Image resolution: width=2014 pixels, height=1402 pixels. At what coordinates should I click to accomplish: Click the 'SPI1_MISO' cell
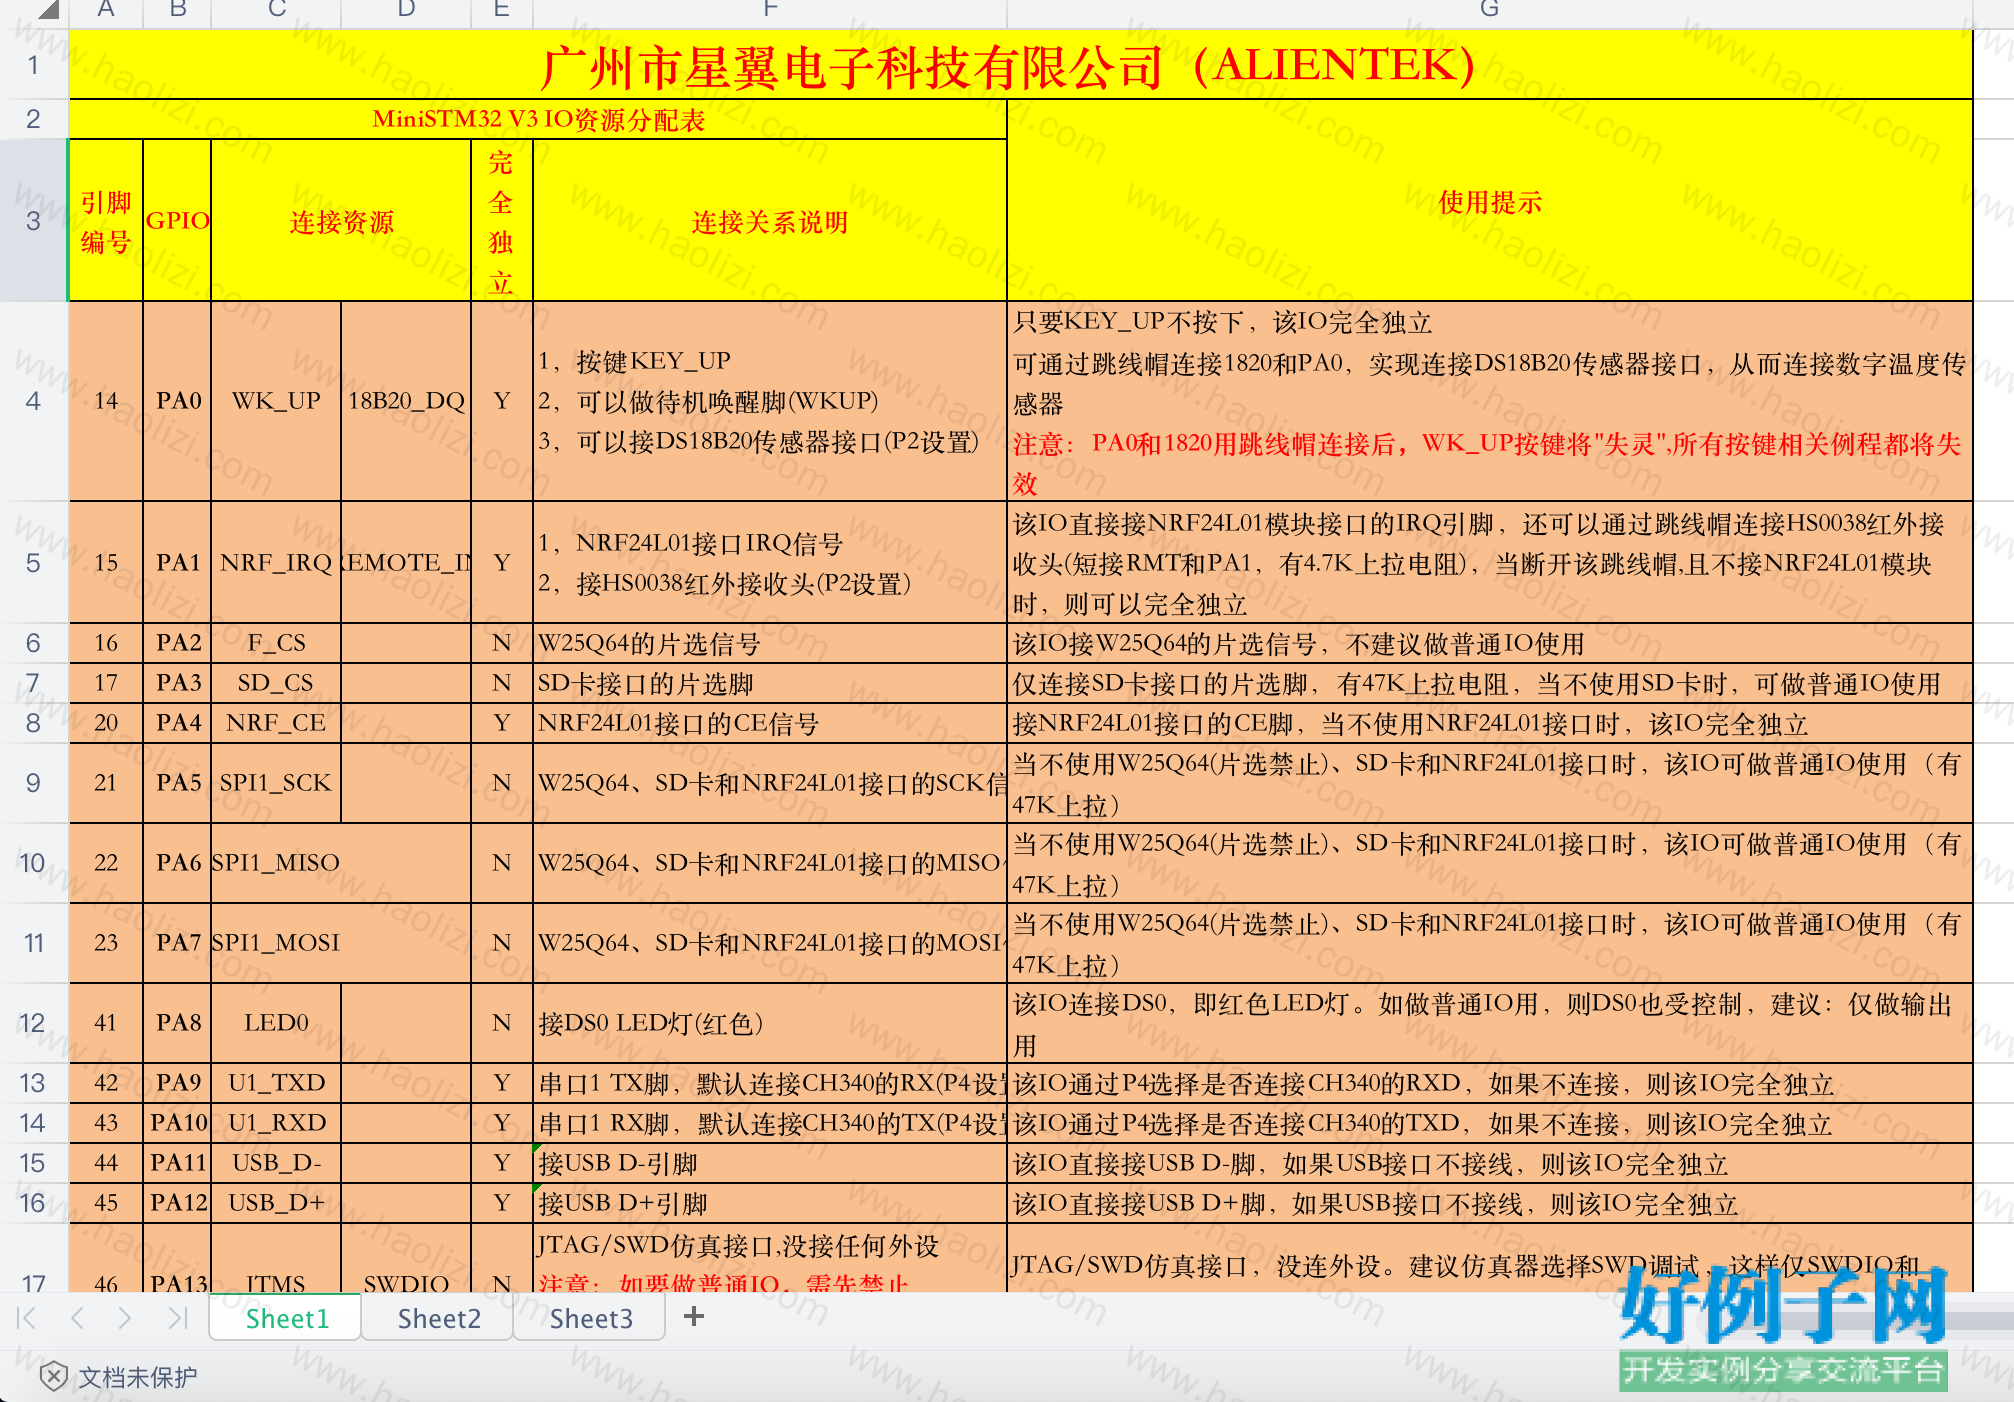click(x=277, y=863)
